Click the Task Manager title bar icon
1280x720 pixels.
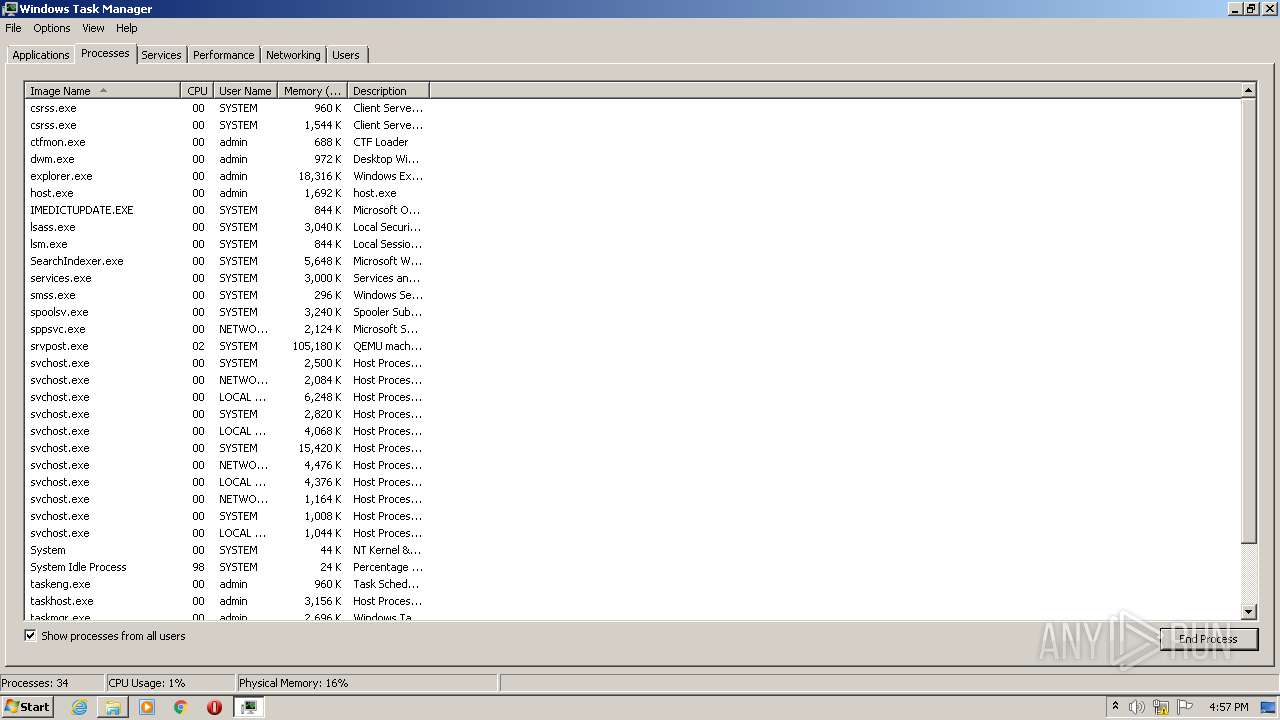coord(9,8)
